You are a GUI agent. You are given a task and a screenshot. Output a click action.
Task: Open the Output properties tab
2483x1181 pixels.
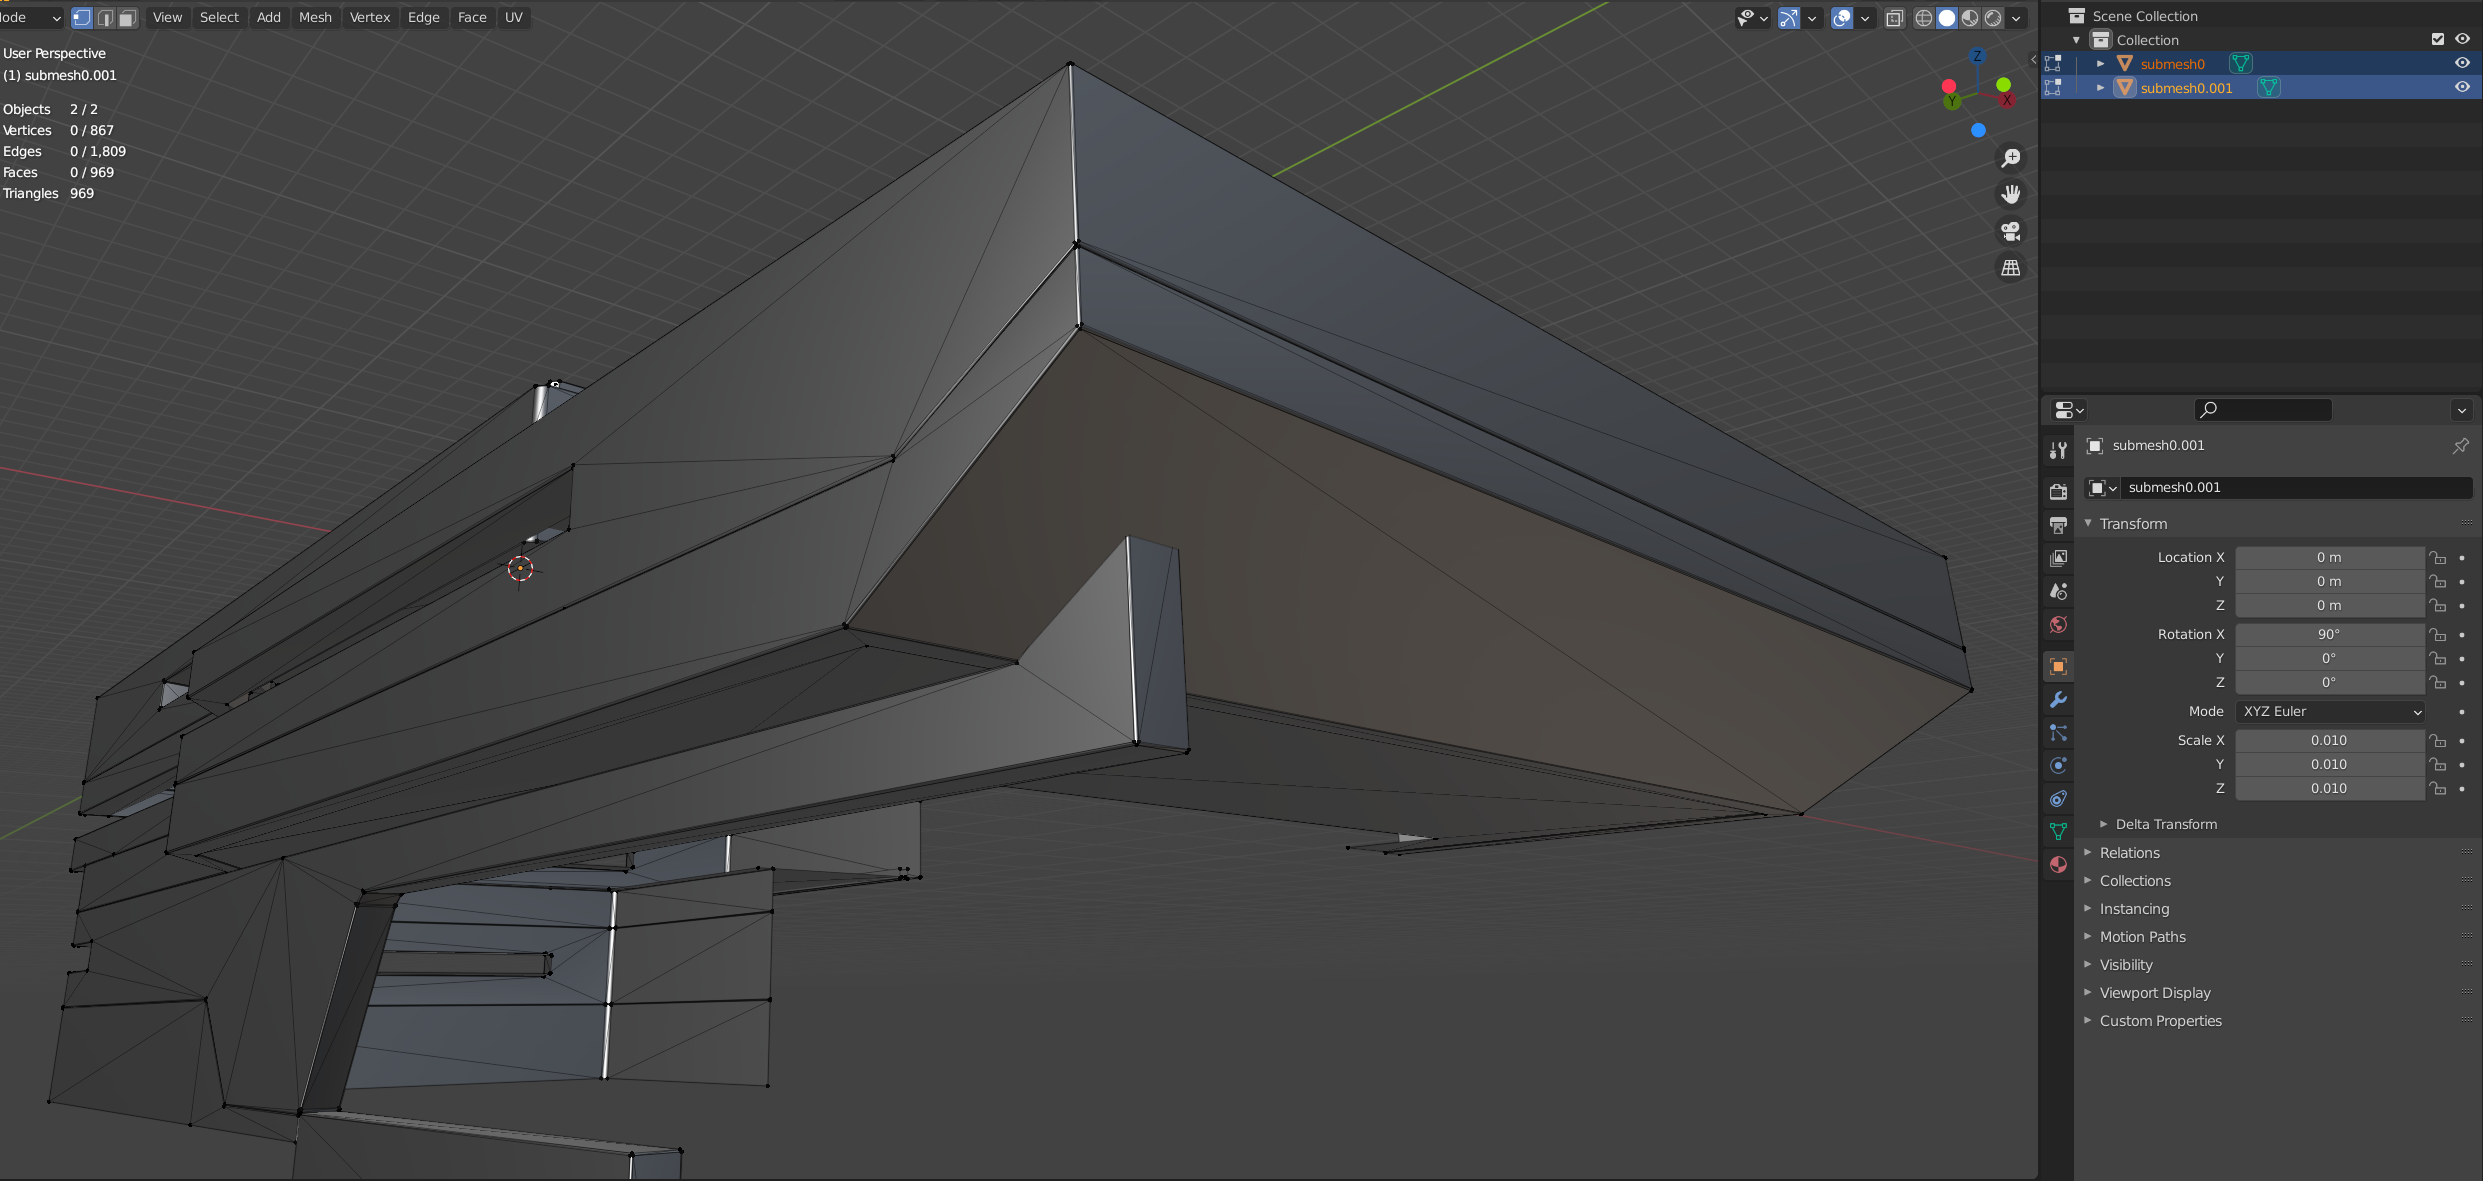2058,524
